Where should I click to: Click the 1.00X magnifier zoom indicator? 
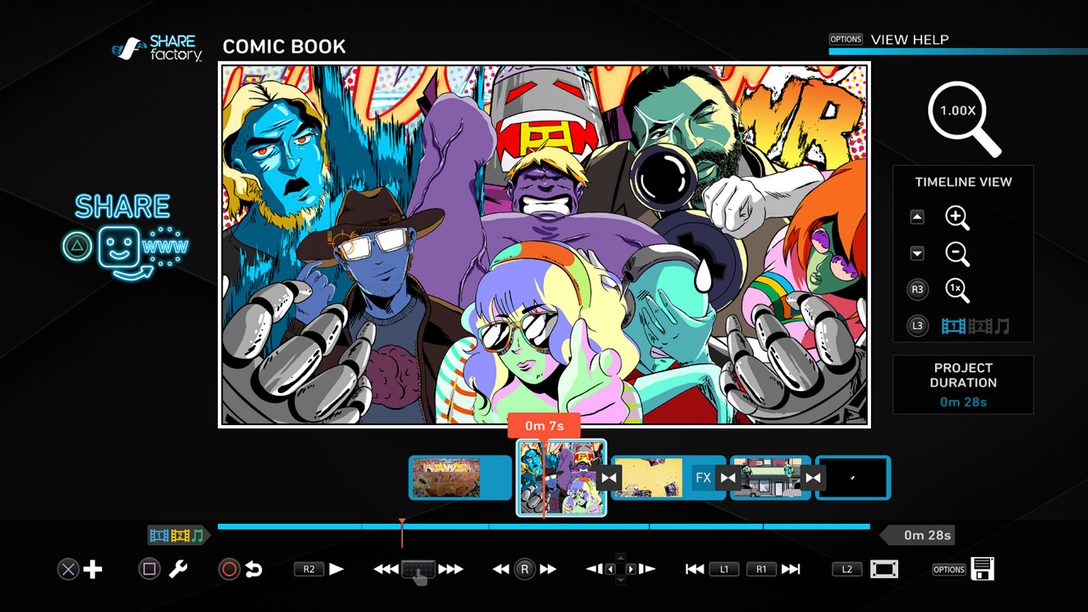click(x=964, y=119)
